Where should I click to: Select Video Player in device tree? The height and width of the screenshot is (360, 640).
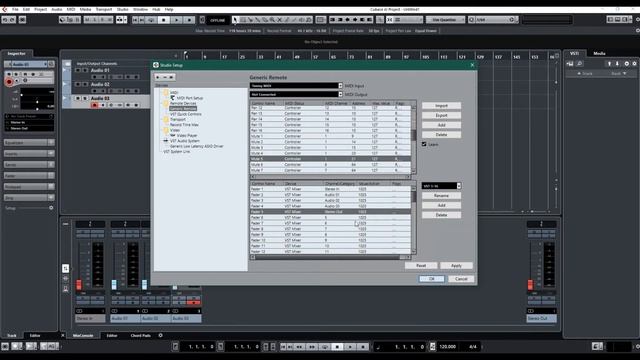click(x=187, y=136)
